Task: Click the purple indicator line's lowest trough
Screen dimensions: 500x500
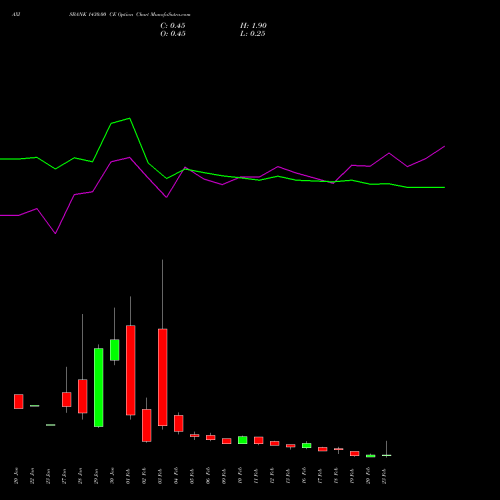Action: coord(55,233)
